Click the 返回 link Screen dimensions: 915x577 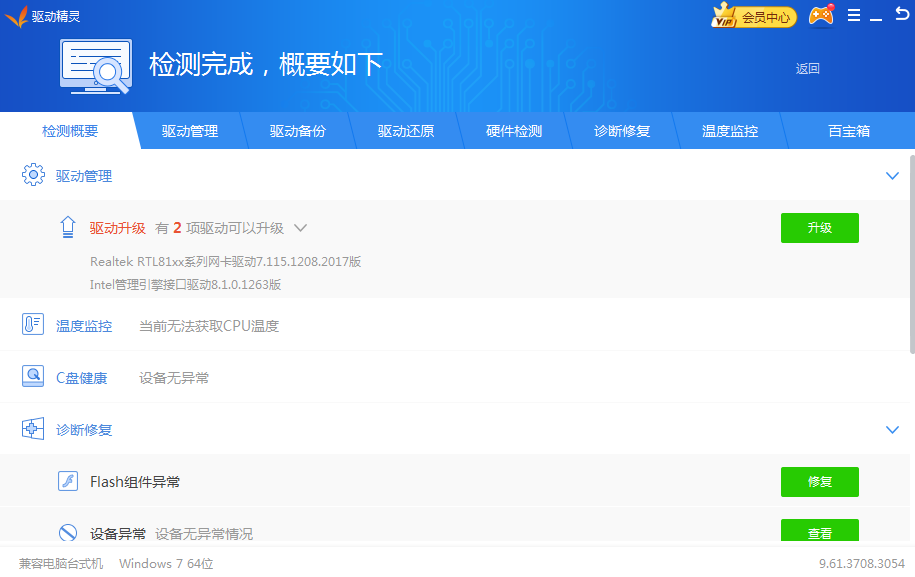point(808,69)
